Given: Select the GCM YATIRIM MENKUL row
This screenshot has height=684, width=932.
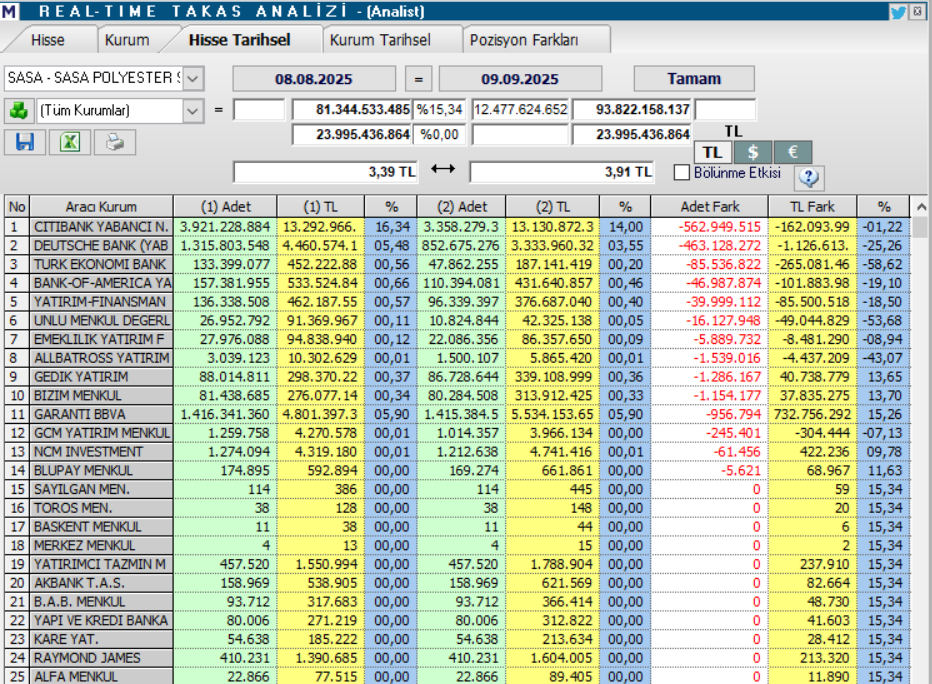Looking at the screenshot, I should coord(458,433).
